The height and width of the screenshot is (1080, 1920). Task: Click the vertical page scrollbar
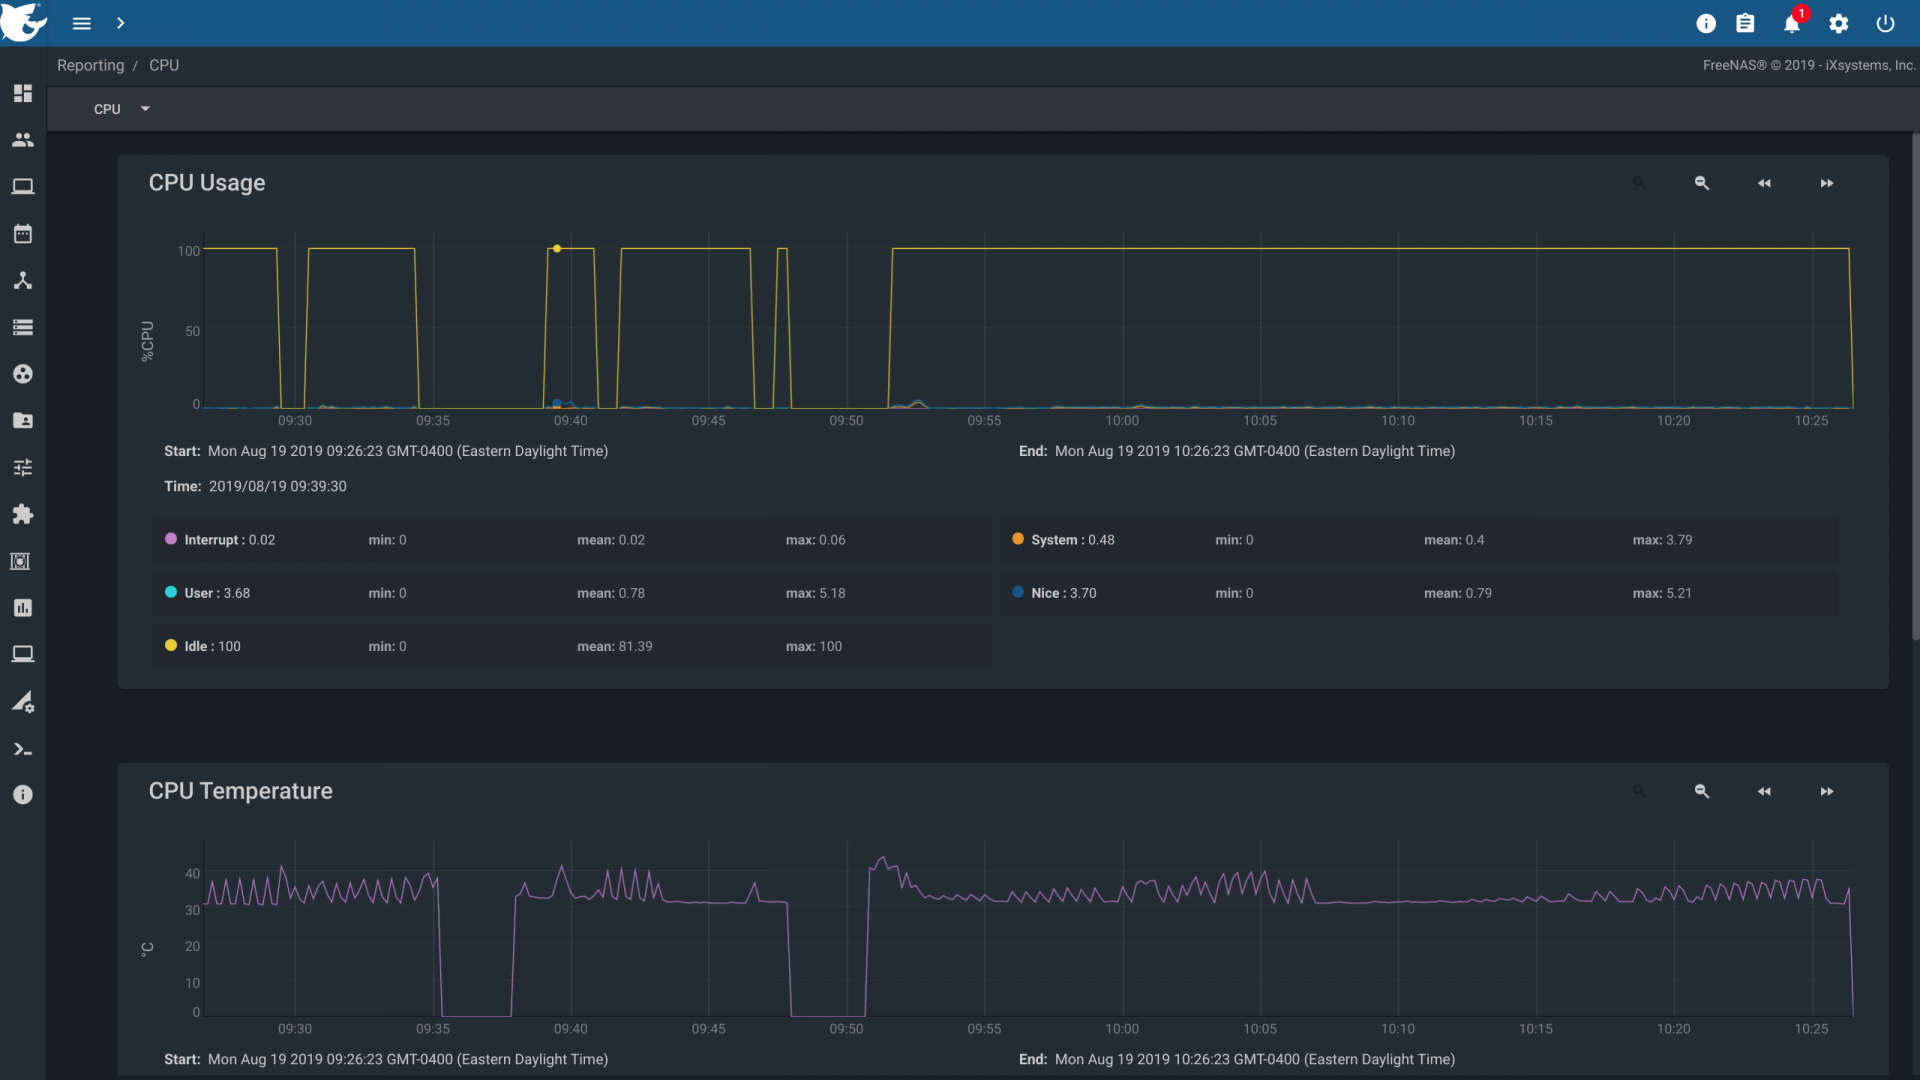tap(1914, 386)
